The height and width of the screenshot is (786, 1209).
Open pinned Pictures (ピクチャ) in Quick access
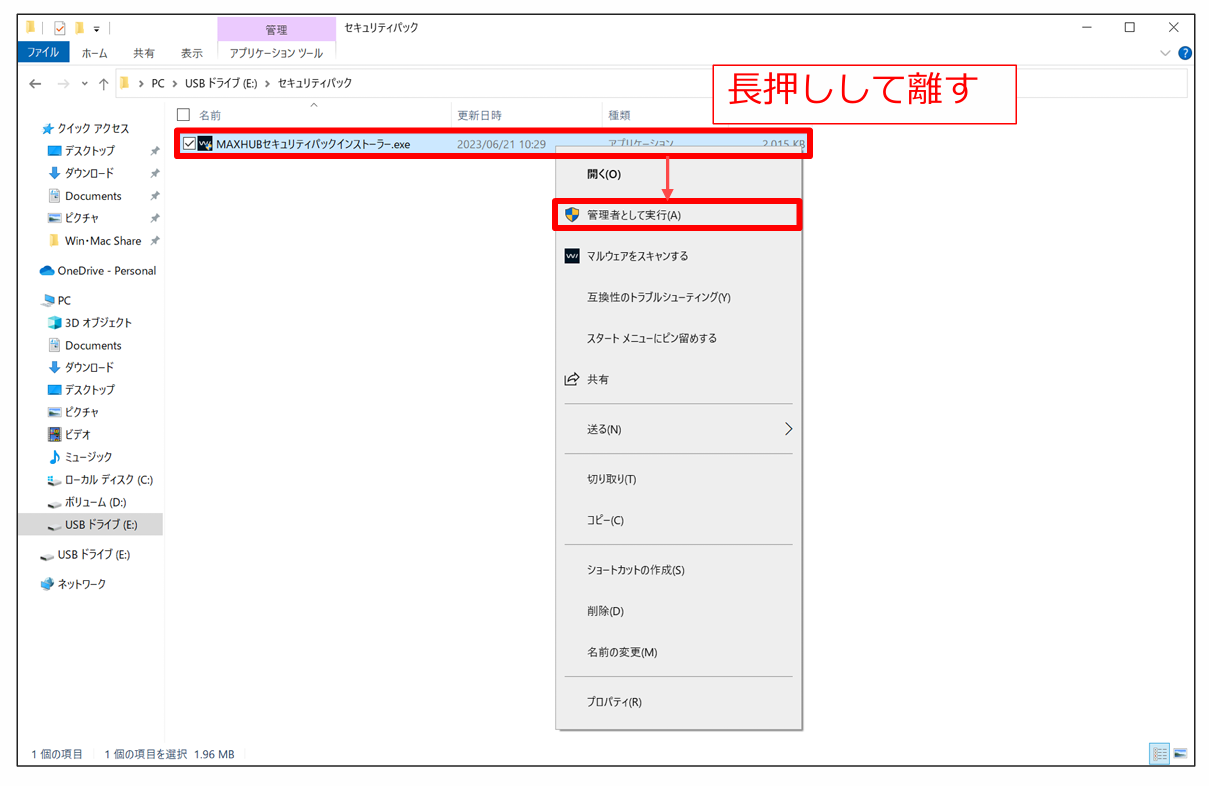pos(82,218)
